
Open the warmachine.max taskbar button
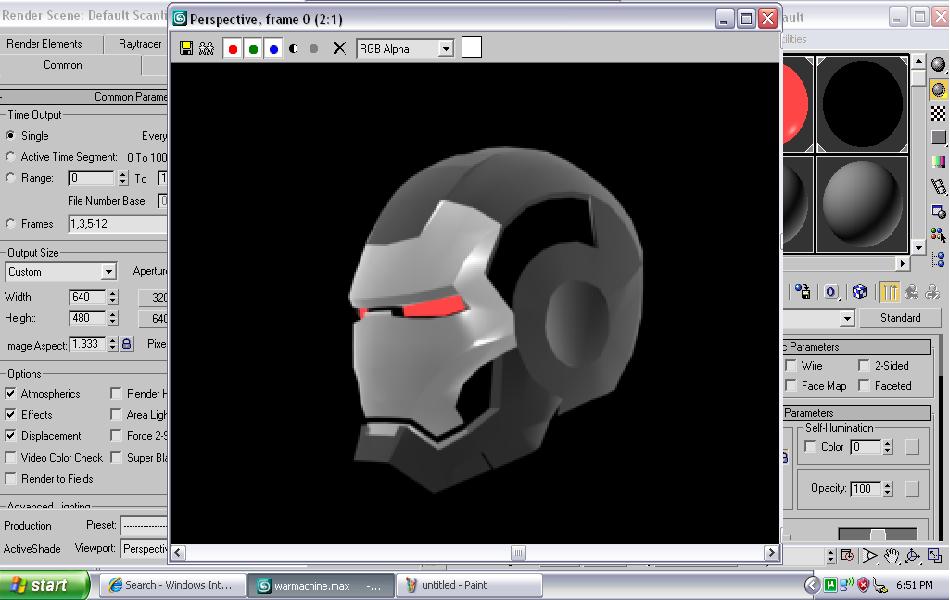pos(321,585)
